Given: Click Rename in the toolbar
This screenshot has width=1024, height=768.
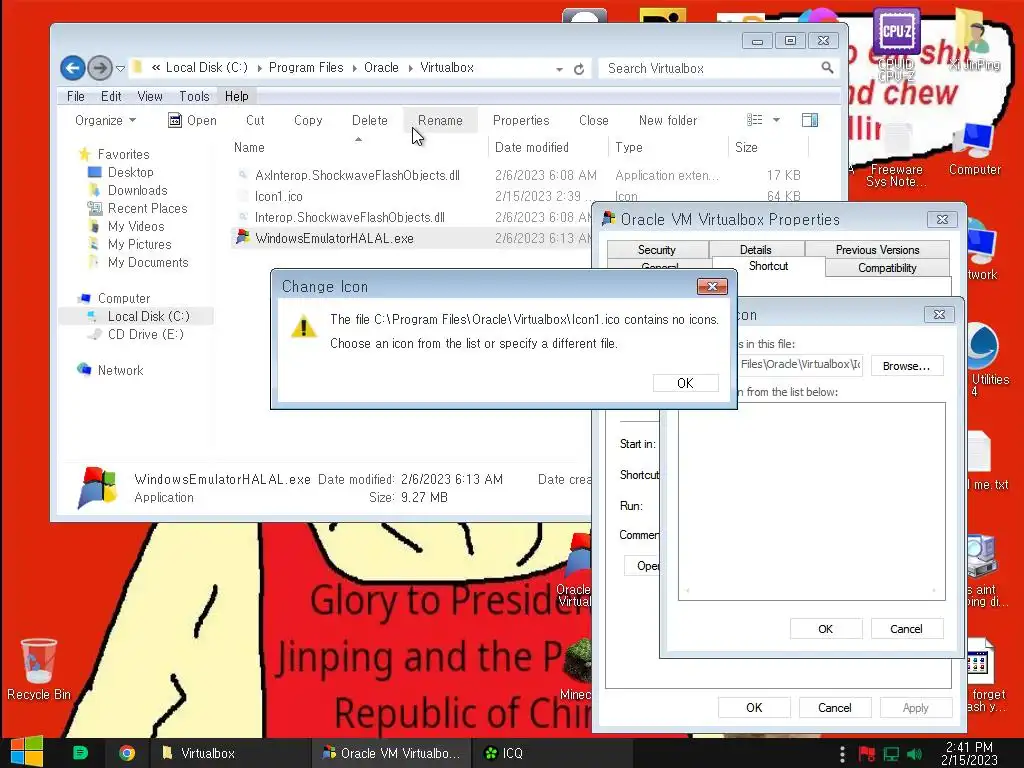Looking at the screenshot, I should (x=440, y=120).
